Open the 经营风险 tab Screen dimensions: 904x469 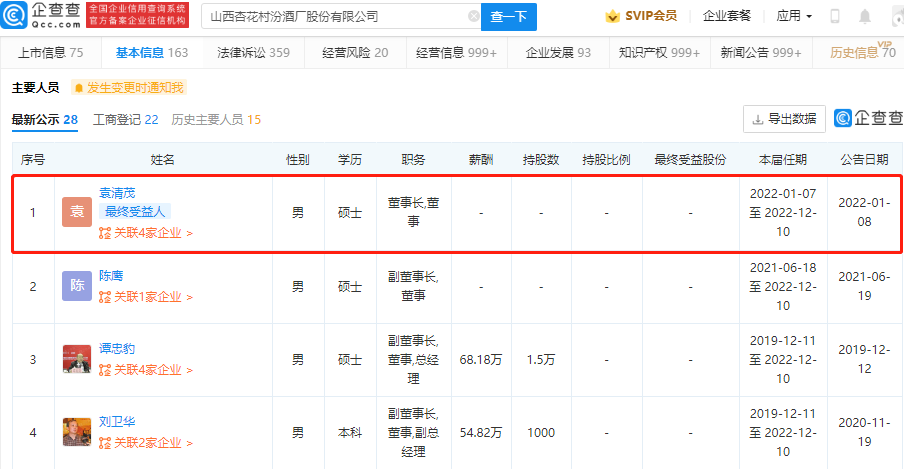pyautogui.click(x=355, y=52)
